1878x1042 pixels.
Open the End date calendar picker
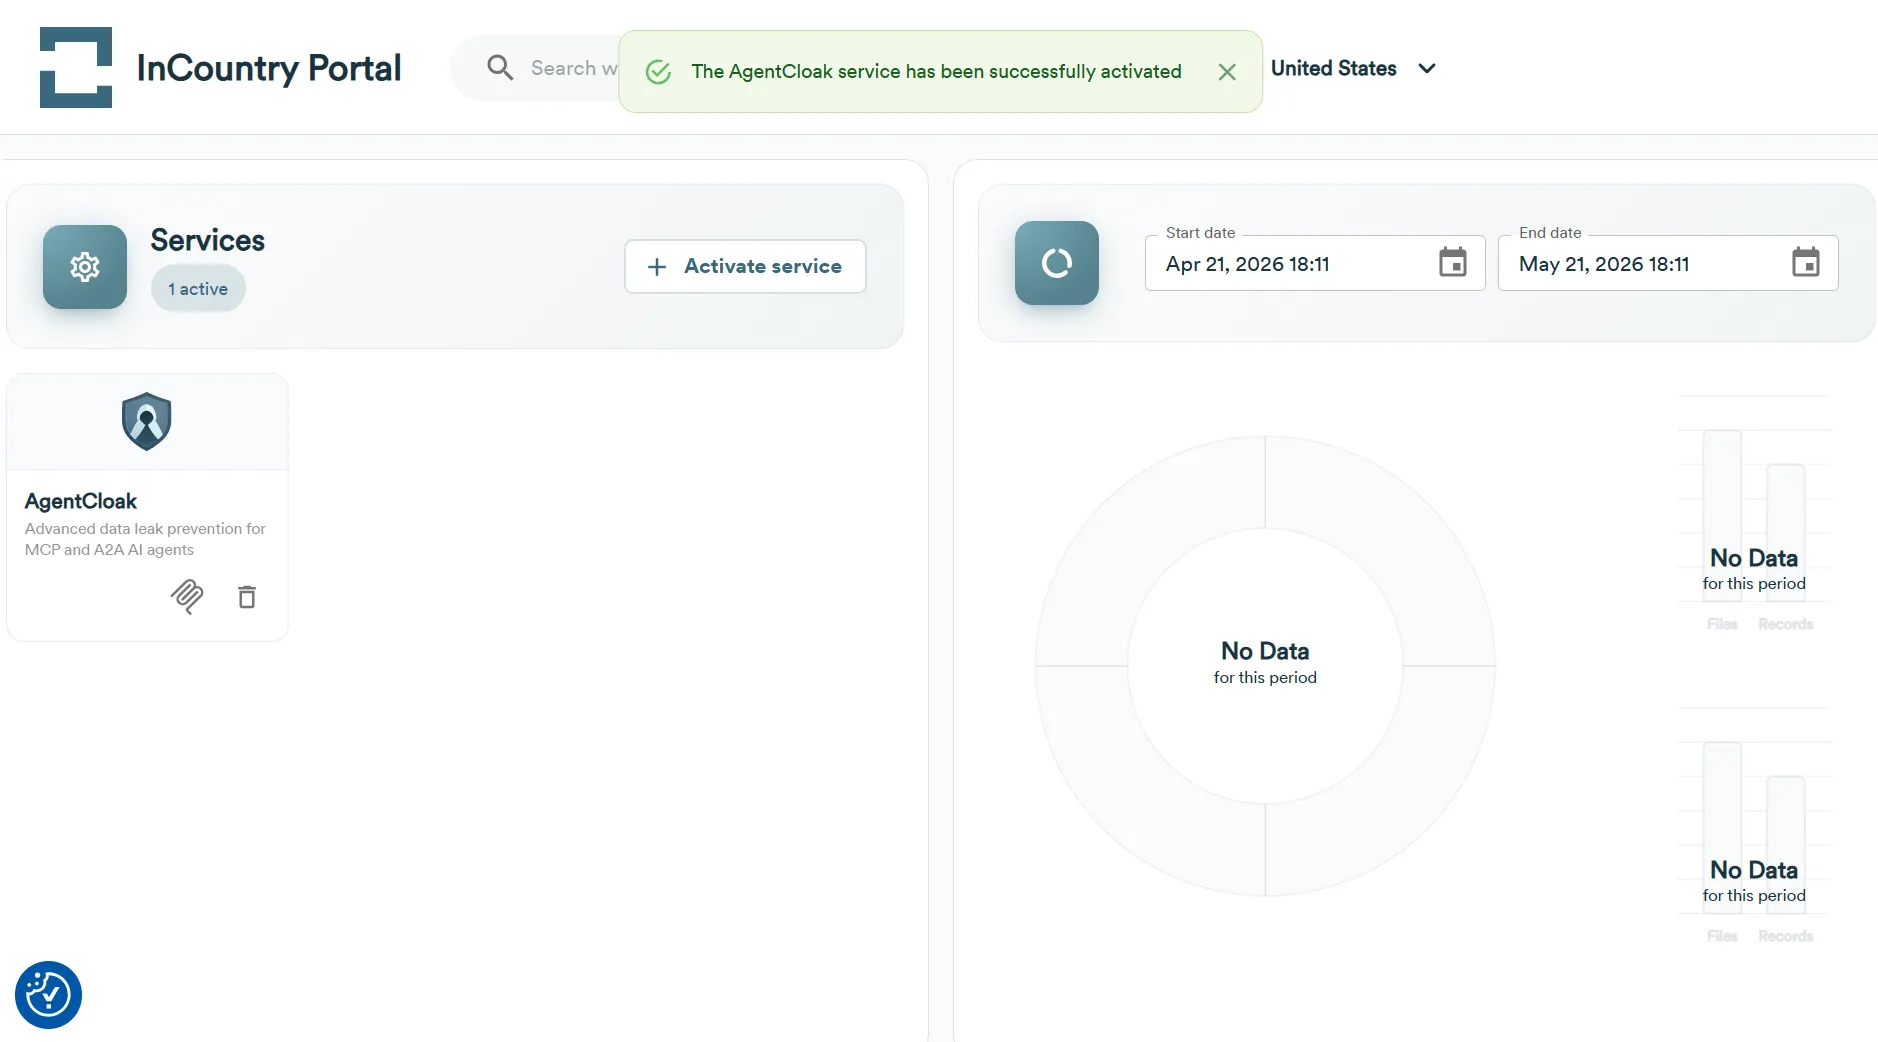tap(1806, 263)
